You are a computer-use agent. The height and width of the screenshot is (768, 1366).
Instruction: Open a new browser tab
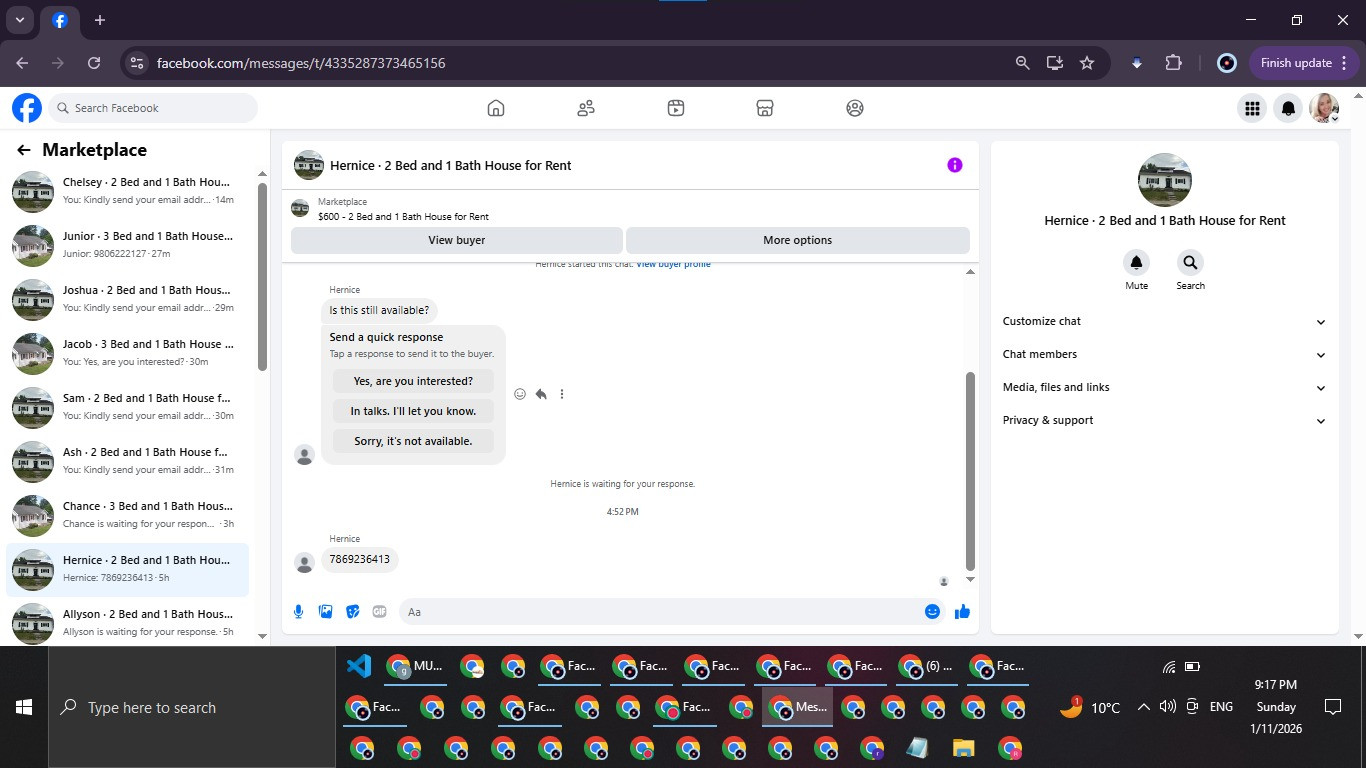[100, 20]
